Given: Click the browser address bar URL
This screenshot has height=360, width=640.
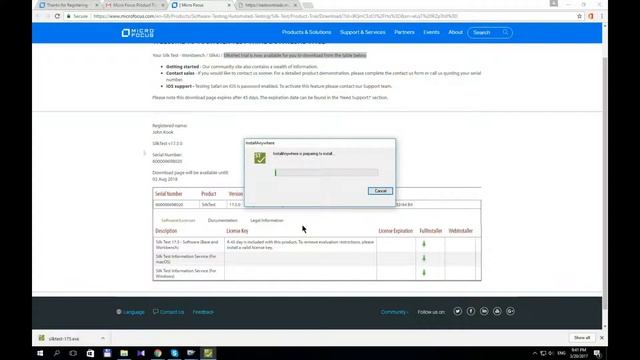Looking at the screenshot, I should [x=276, y=16].
